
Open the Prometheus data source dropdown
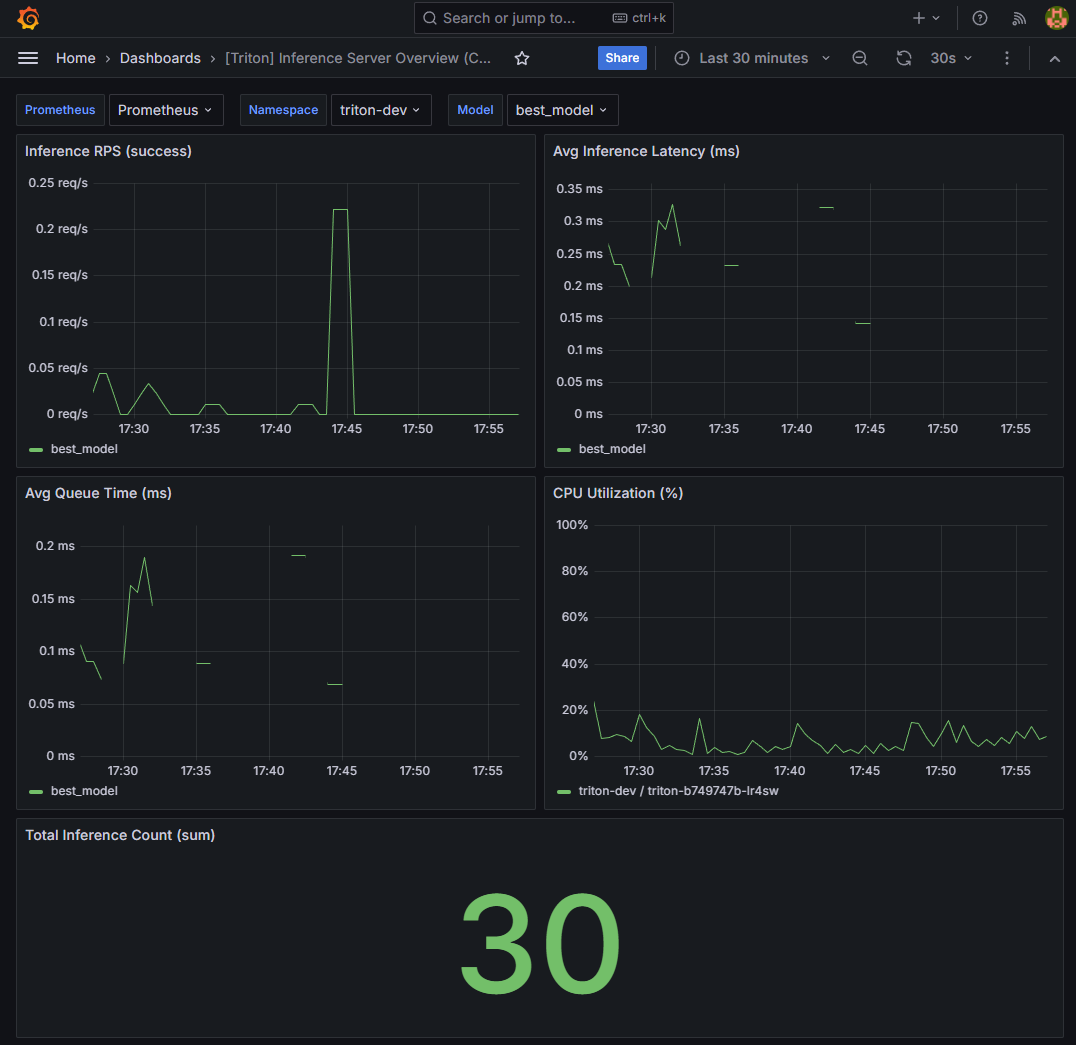click(x=166, y=110)
